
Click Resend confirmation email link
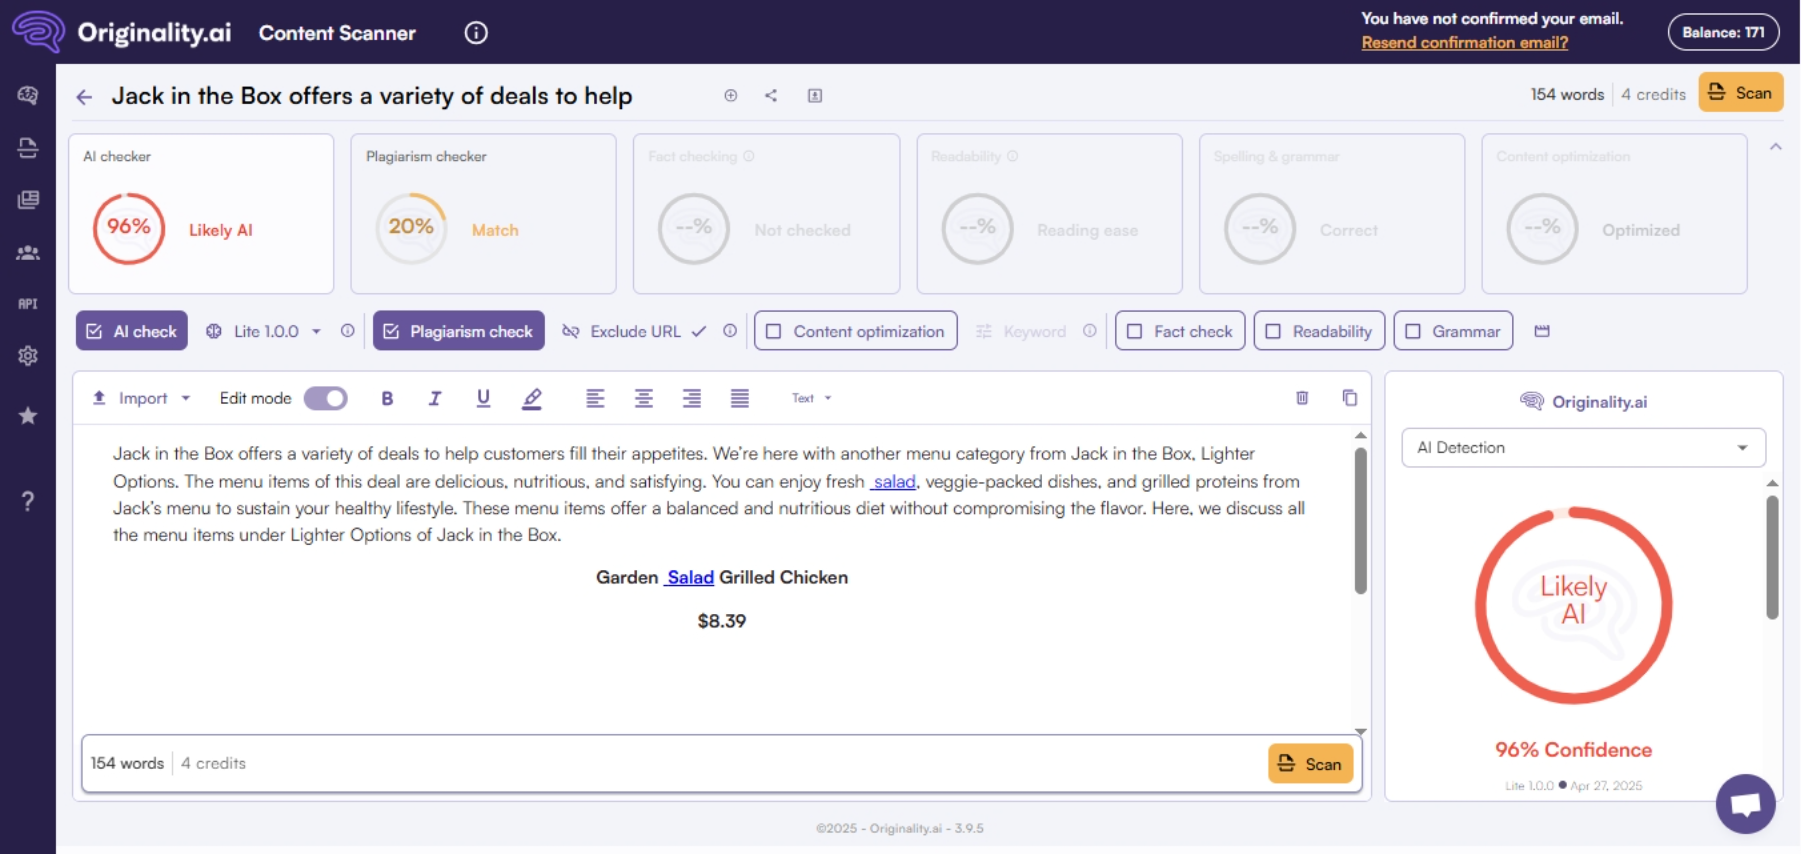(1465, 43)
